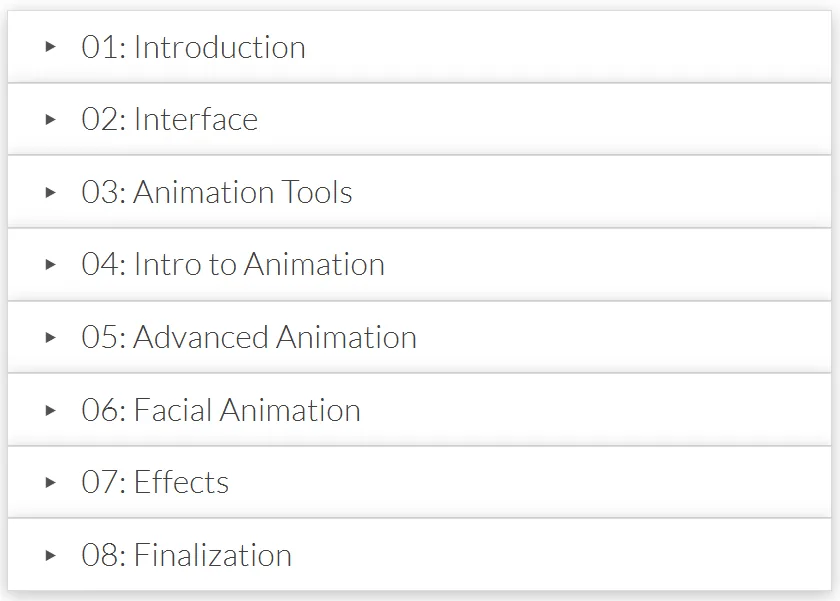This screenshot has width=840, height=601.
Task: Select the '04: Intro to Animation' heading
Action: coord(233,264)
